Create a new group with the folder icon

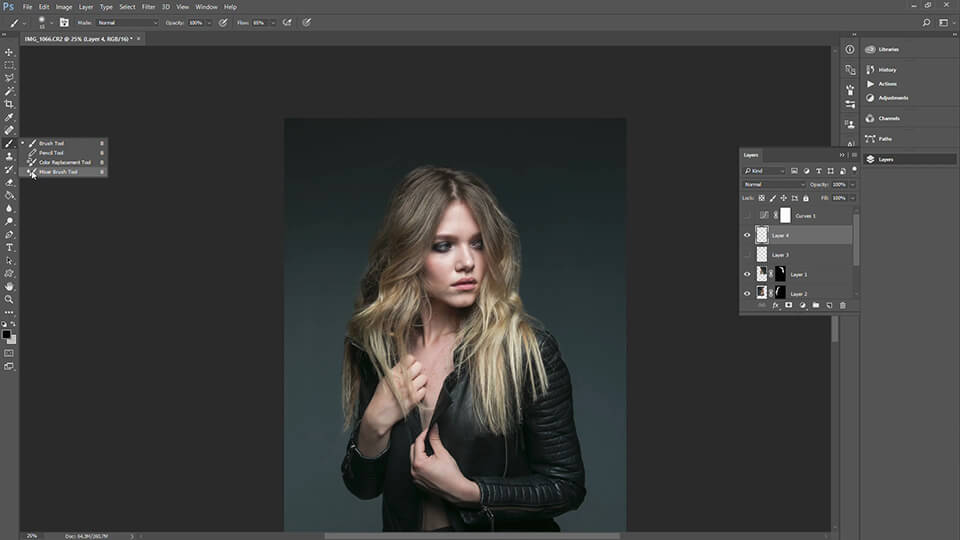click(816, 305)
